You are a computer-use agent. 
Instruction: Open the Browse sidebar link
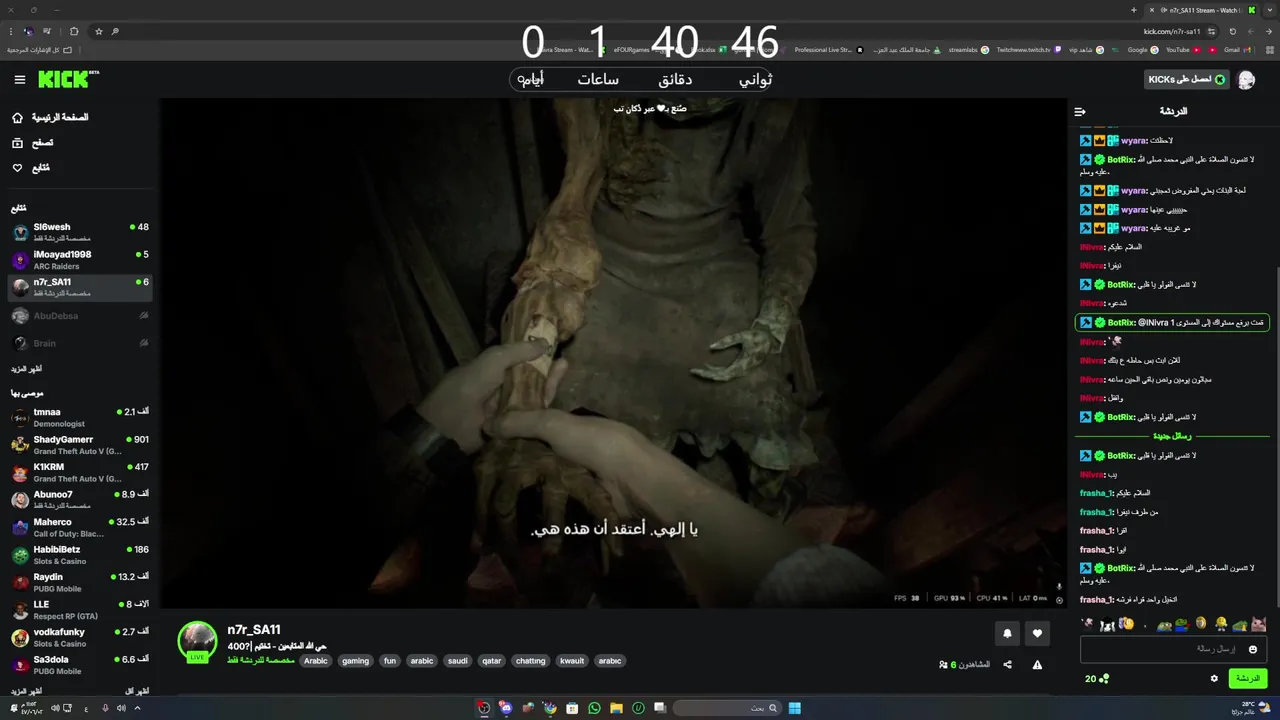pyautogui.click(x=32, y=143)
